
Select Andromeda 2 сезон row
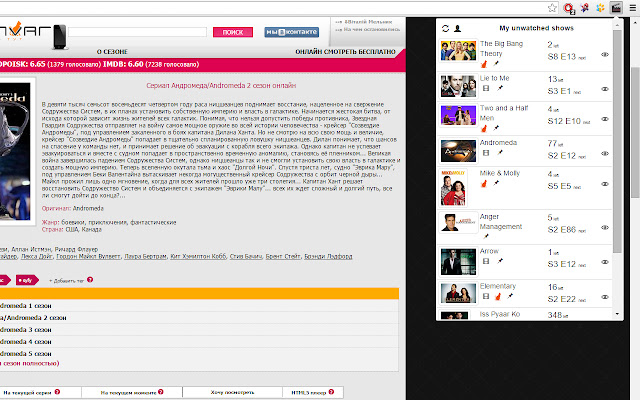[199, 318]
